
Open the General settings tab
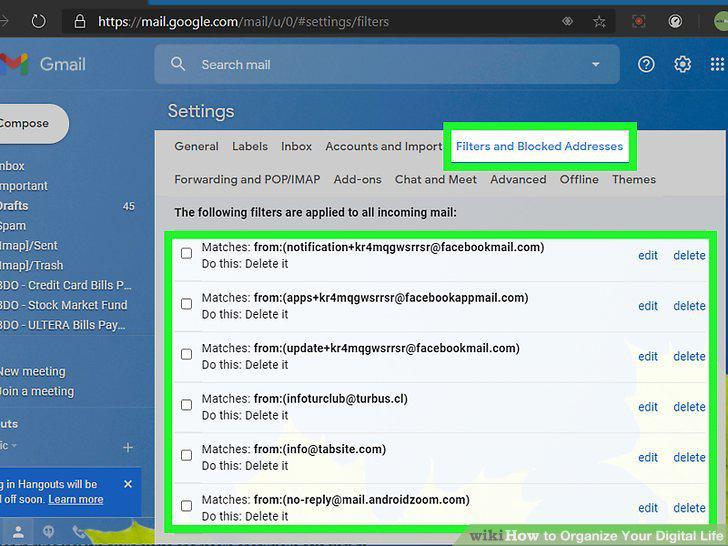[196, 146]
